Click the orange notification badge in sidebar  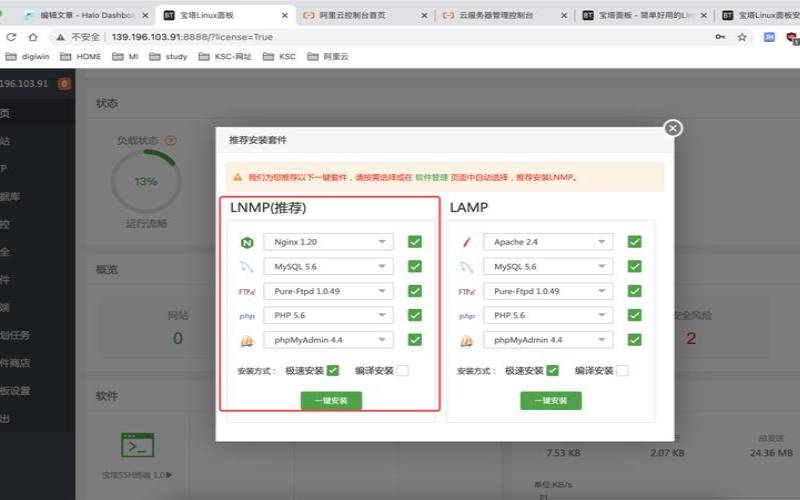tap(64, 84)
